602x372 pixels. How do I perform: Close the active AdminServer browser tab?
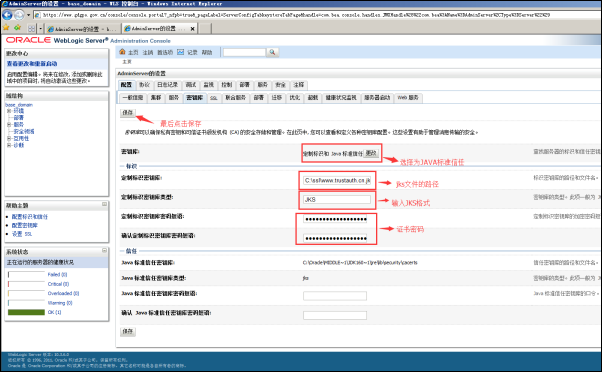point(192,29)
